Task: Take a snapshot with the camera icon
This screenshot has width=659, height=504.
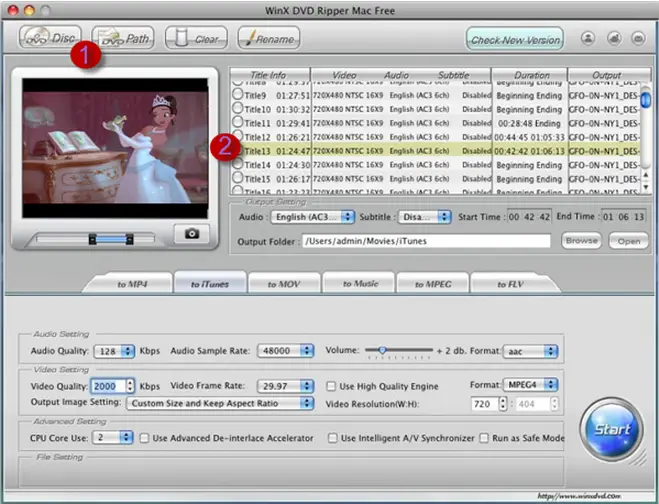Action: click(192, 233)
